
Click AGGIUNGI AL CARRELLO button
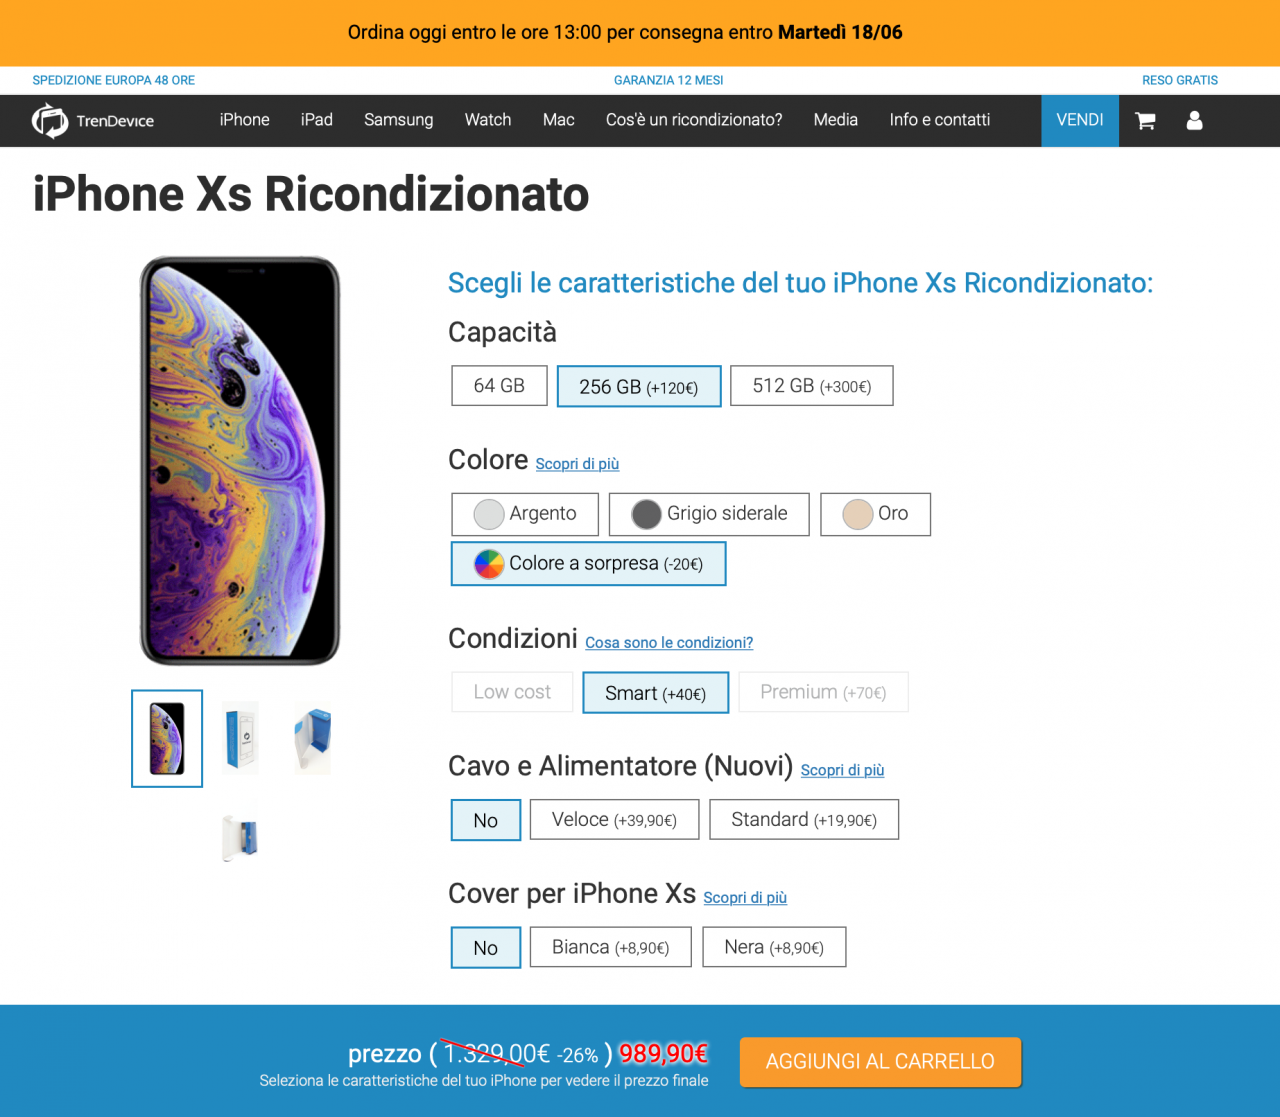point(880,1062)
